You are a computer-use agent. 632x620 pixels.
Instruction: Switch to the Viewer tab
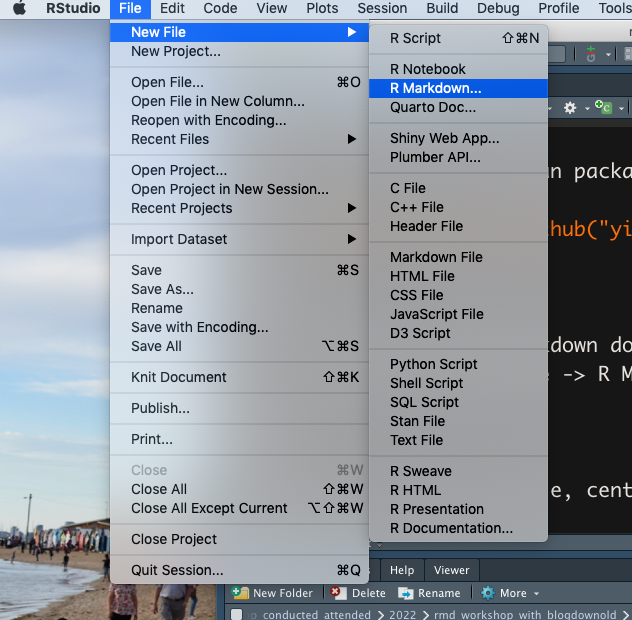coord(451,570)
